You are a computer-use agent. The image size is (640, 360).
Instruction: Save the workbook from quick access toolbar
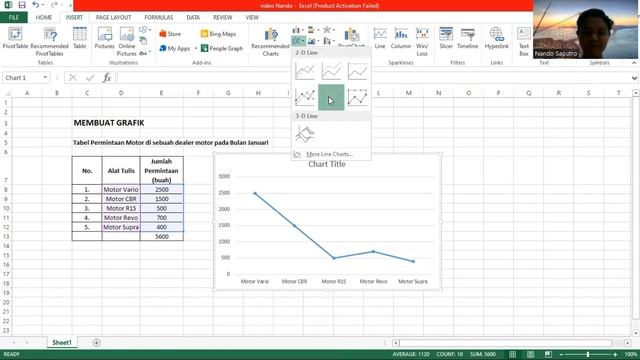coord(22,5)
